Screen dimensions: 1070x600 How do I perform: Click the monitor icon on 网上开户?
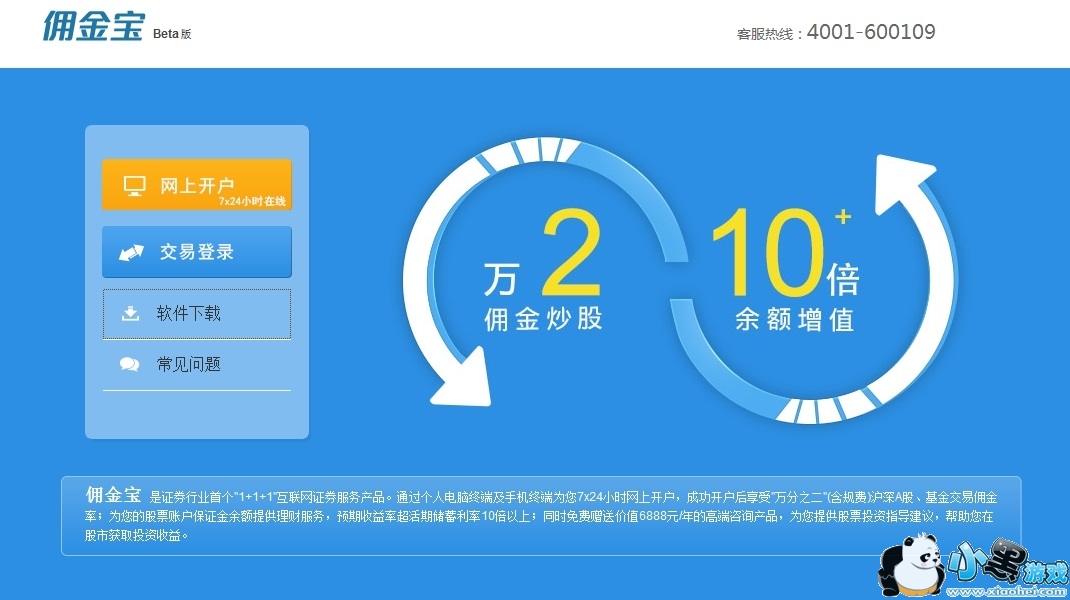134,186
